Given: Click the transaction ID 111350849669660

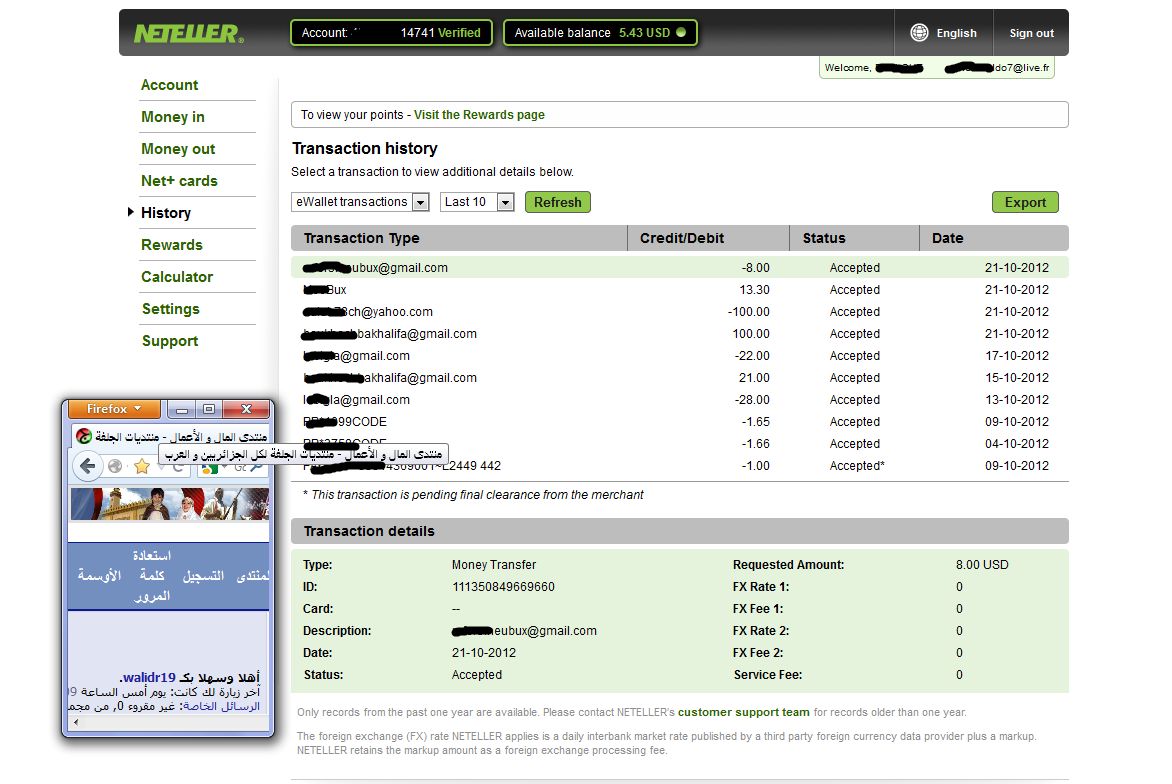Looking at the screenshot, I should pos(503,587).
